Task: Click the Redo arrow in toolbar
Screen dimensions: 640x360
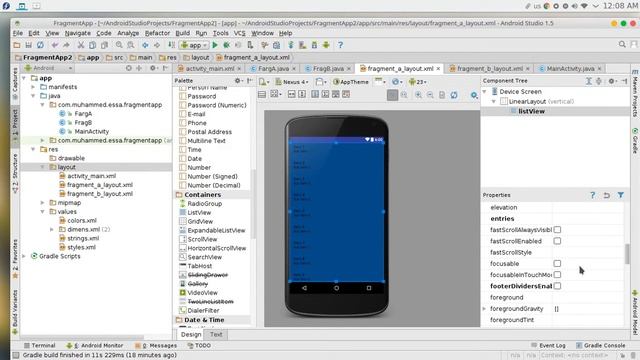Action: 66,45
